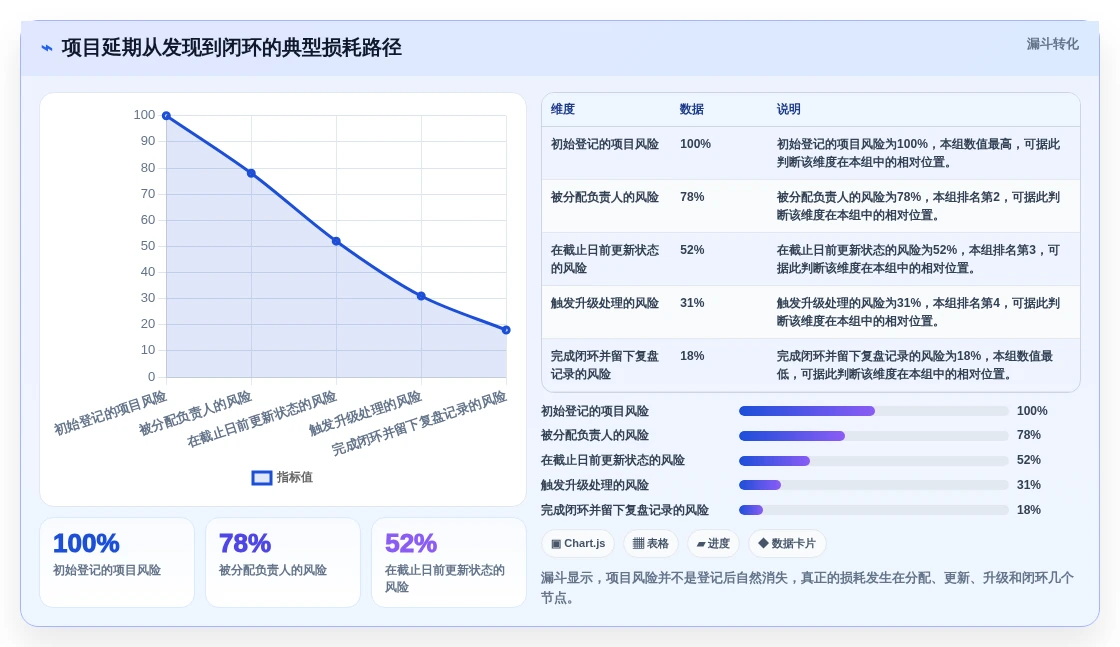The width and height of the screenshot is (1120, 647).
Task: Select the Chart.js tag chip
Action: click(x=578, y=543)
